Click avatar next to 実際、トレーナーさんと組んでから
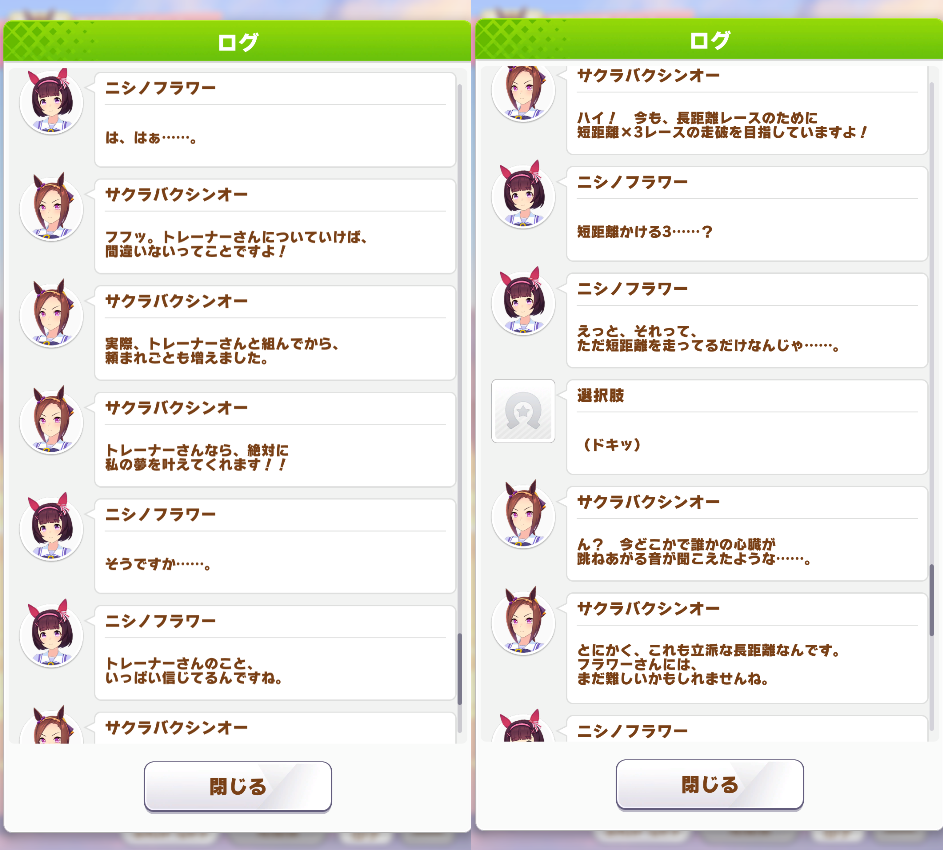The height and width of the screenshot is (850, 943). click(51, 314)
